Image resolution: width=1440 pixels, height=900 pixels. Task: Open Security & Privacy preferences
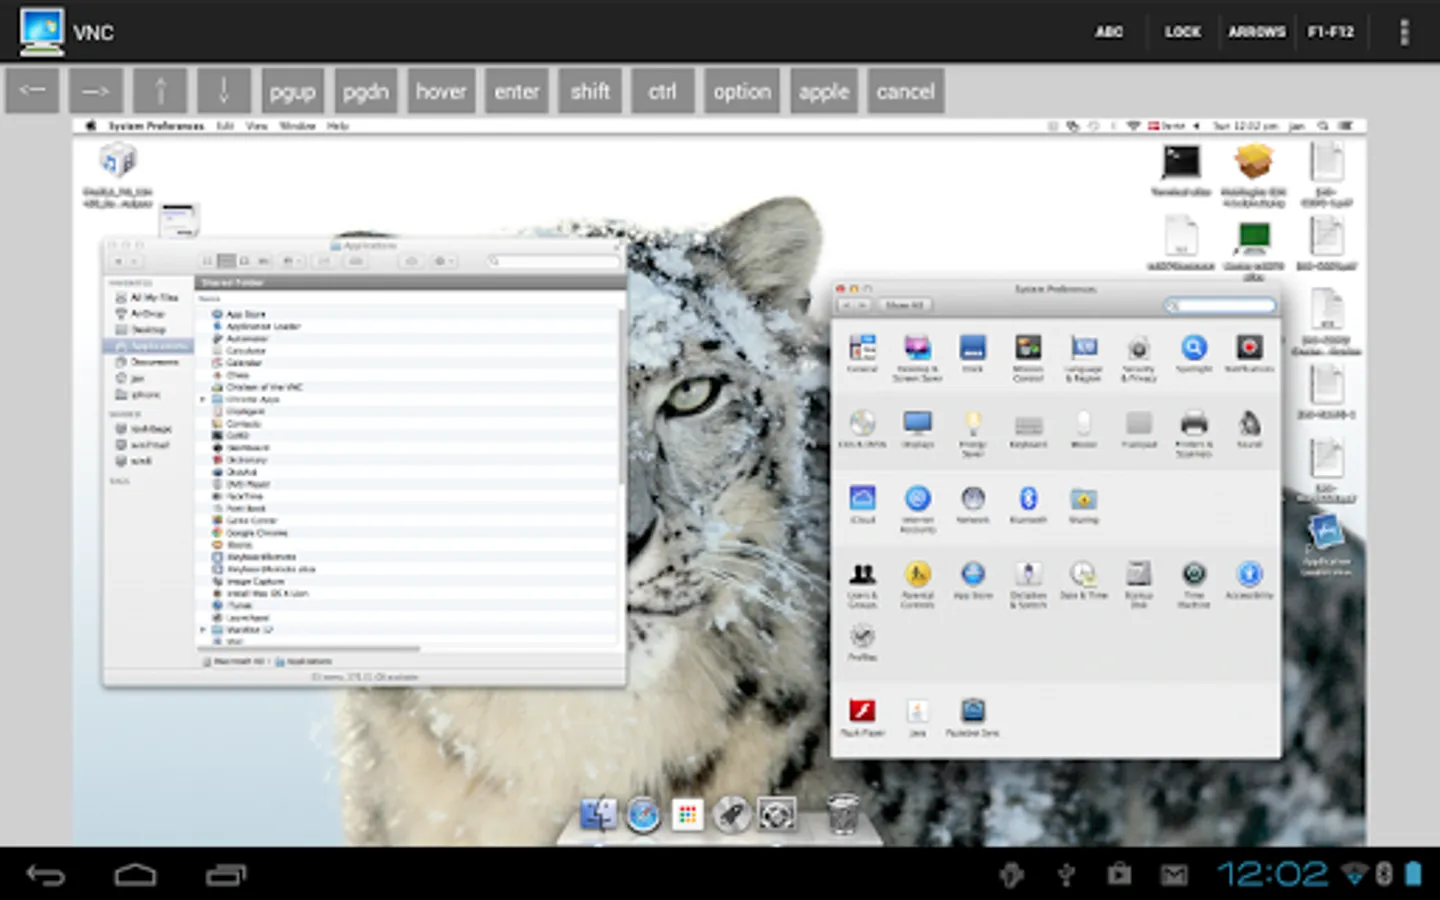pyautogui.click(x=1139, y=359)
